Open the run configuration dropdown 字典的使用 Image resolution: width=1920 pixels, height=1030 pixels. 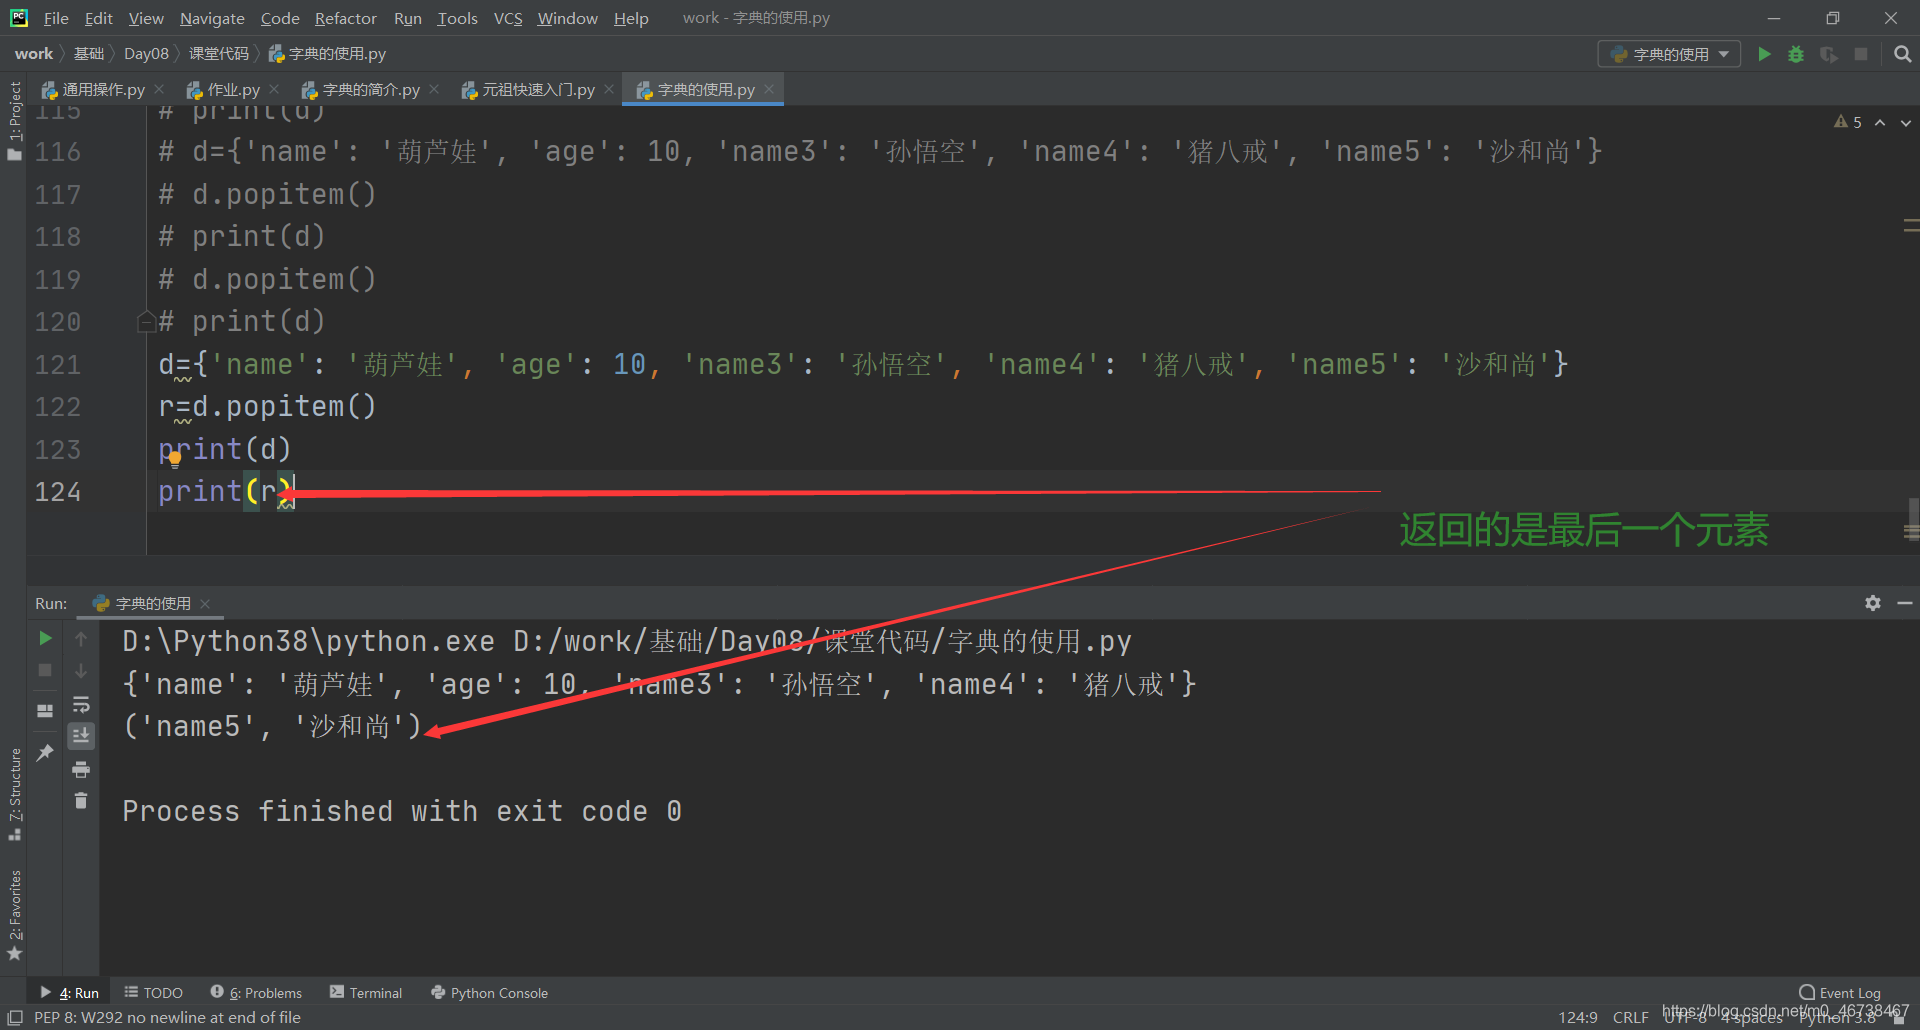click(x=1669, y=54)
